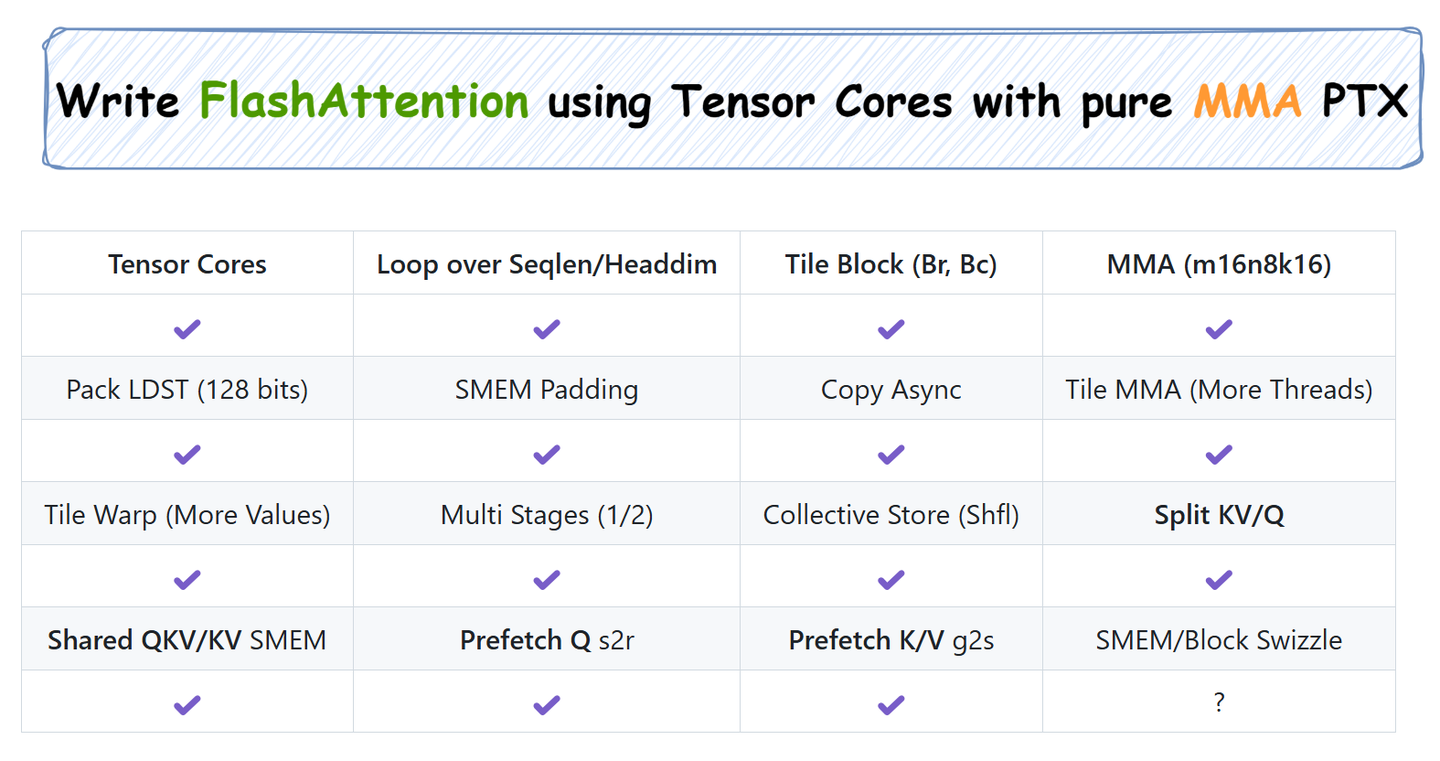This screenshot has height=761, width=1440.
Task: Click the checkmark under Pack LDST (128 bits)
Action: click(x=187, y=455)
